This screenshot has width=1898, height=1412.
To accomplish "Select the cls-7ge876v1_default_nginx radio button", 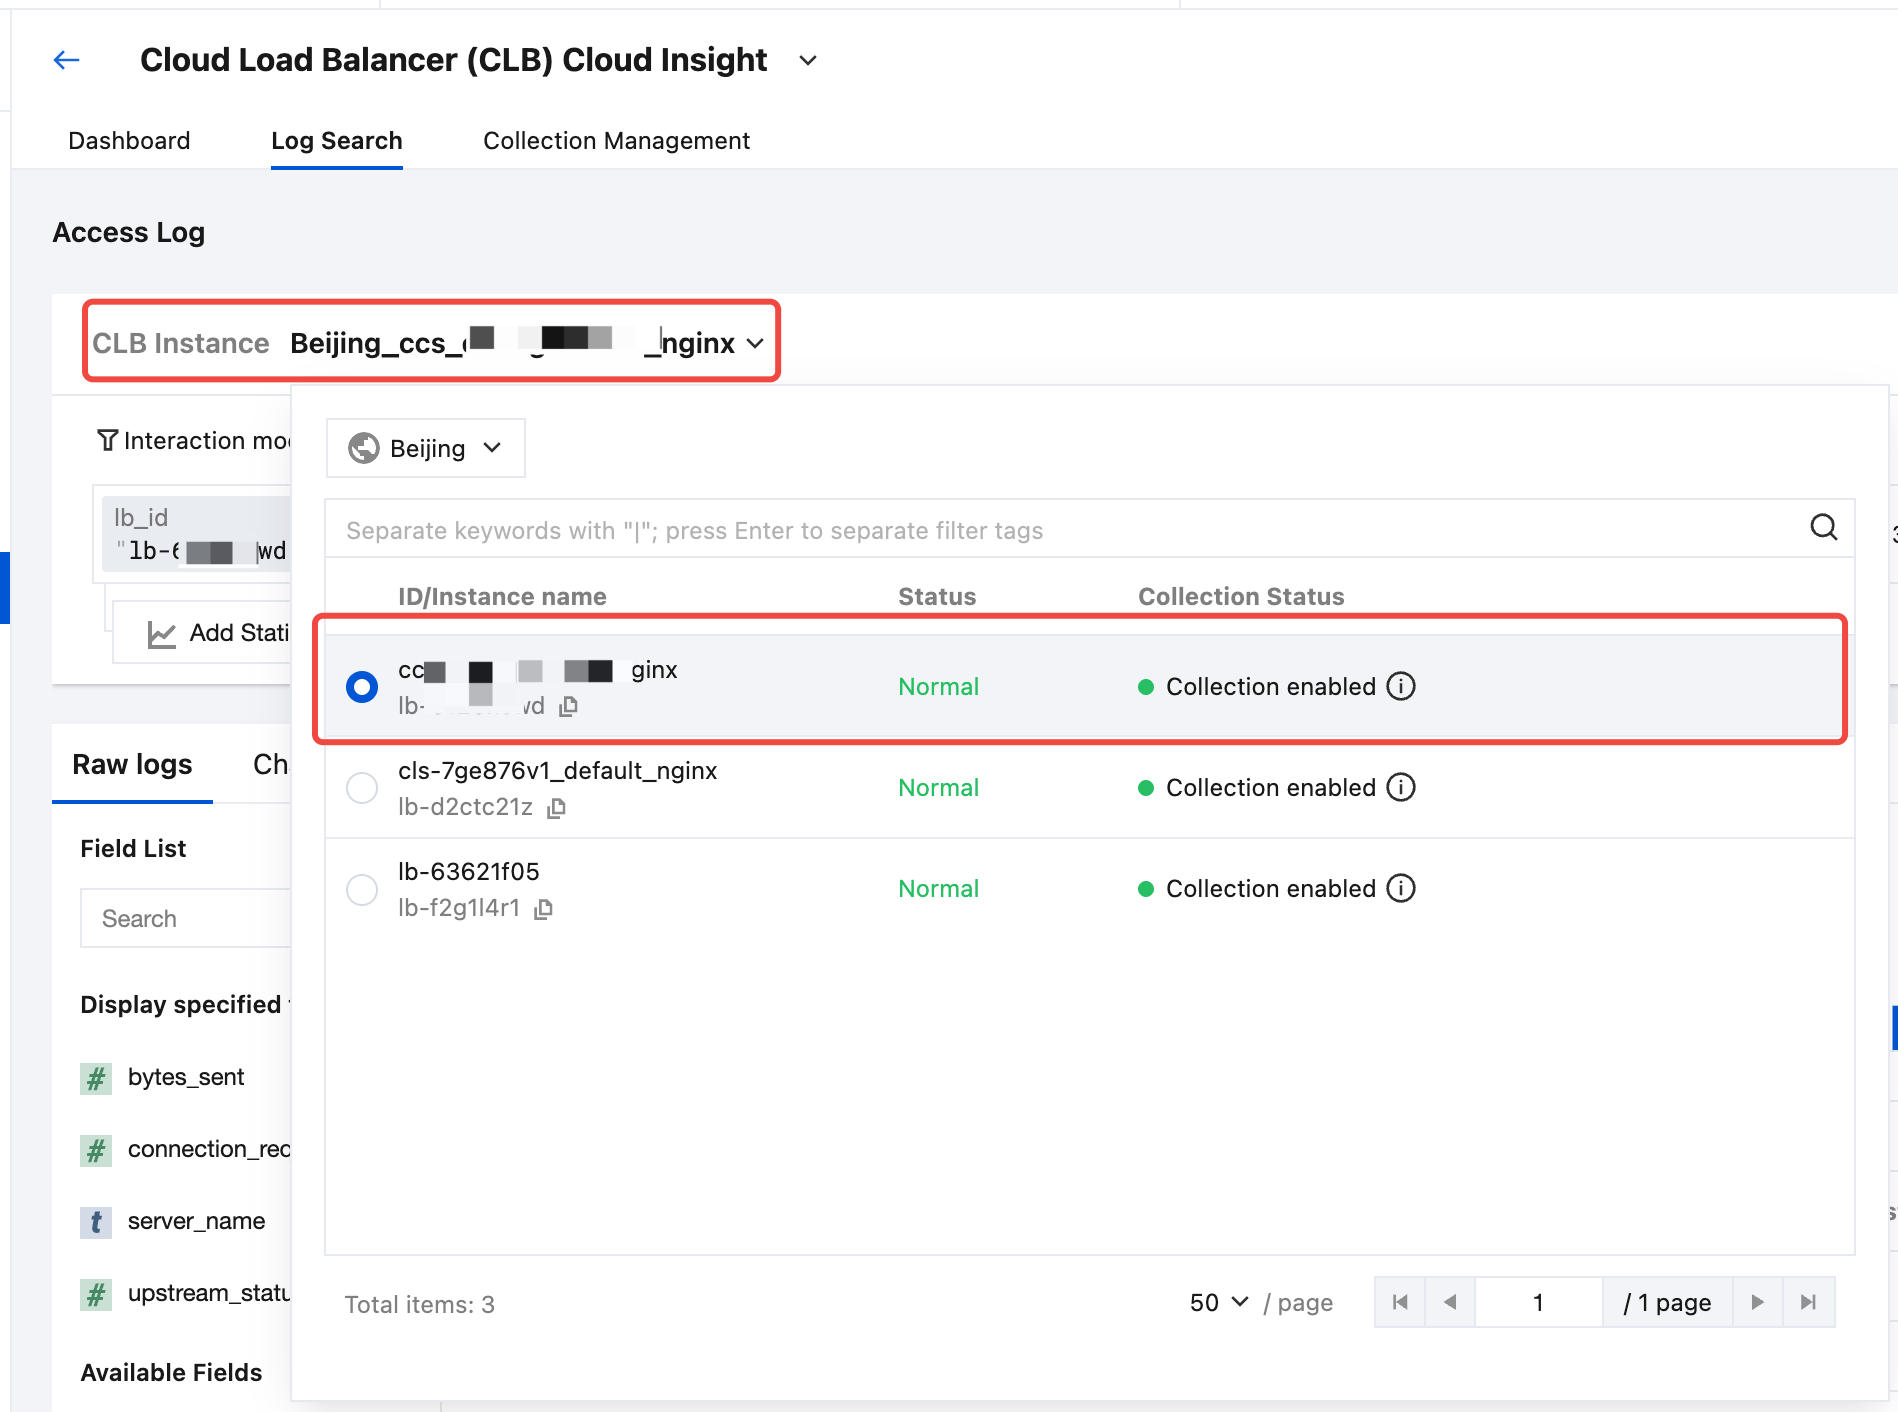I will pos(362,788).
